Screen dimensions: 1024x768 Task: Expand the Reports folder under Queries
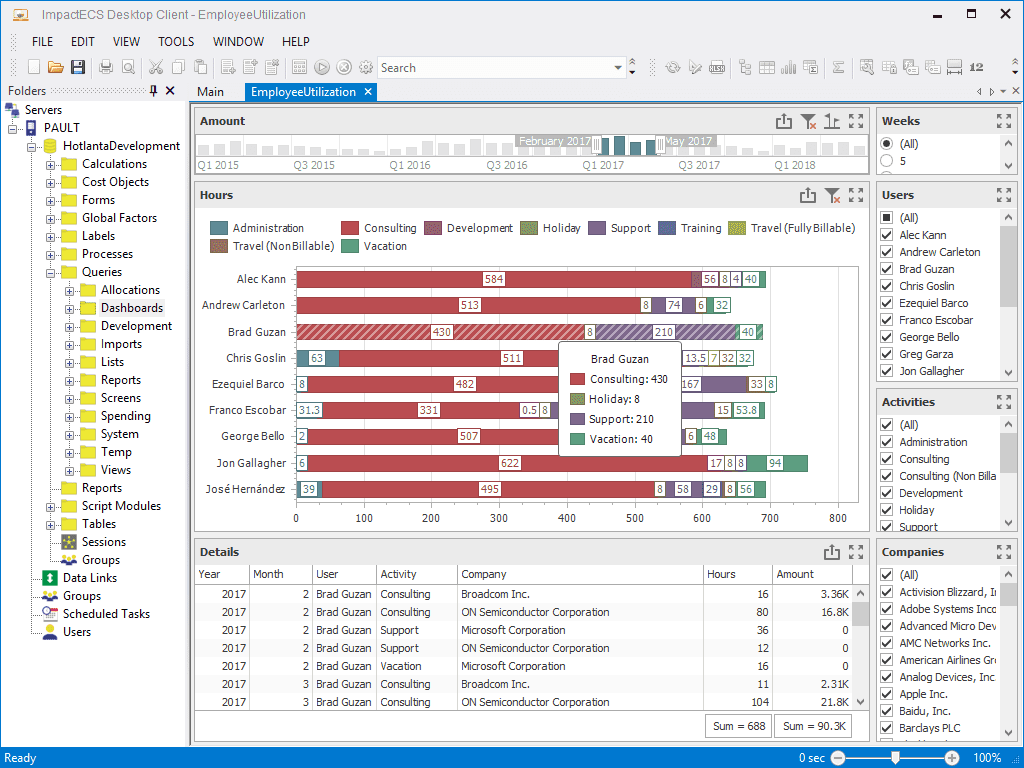click(69, 381)
